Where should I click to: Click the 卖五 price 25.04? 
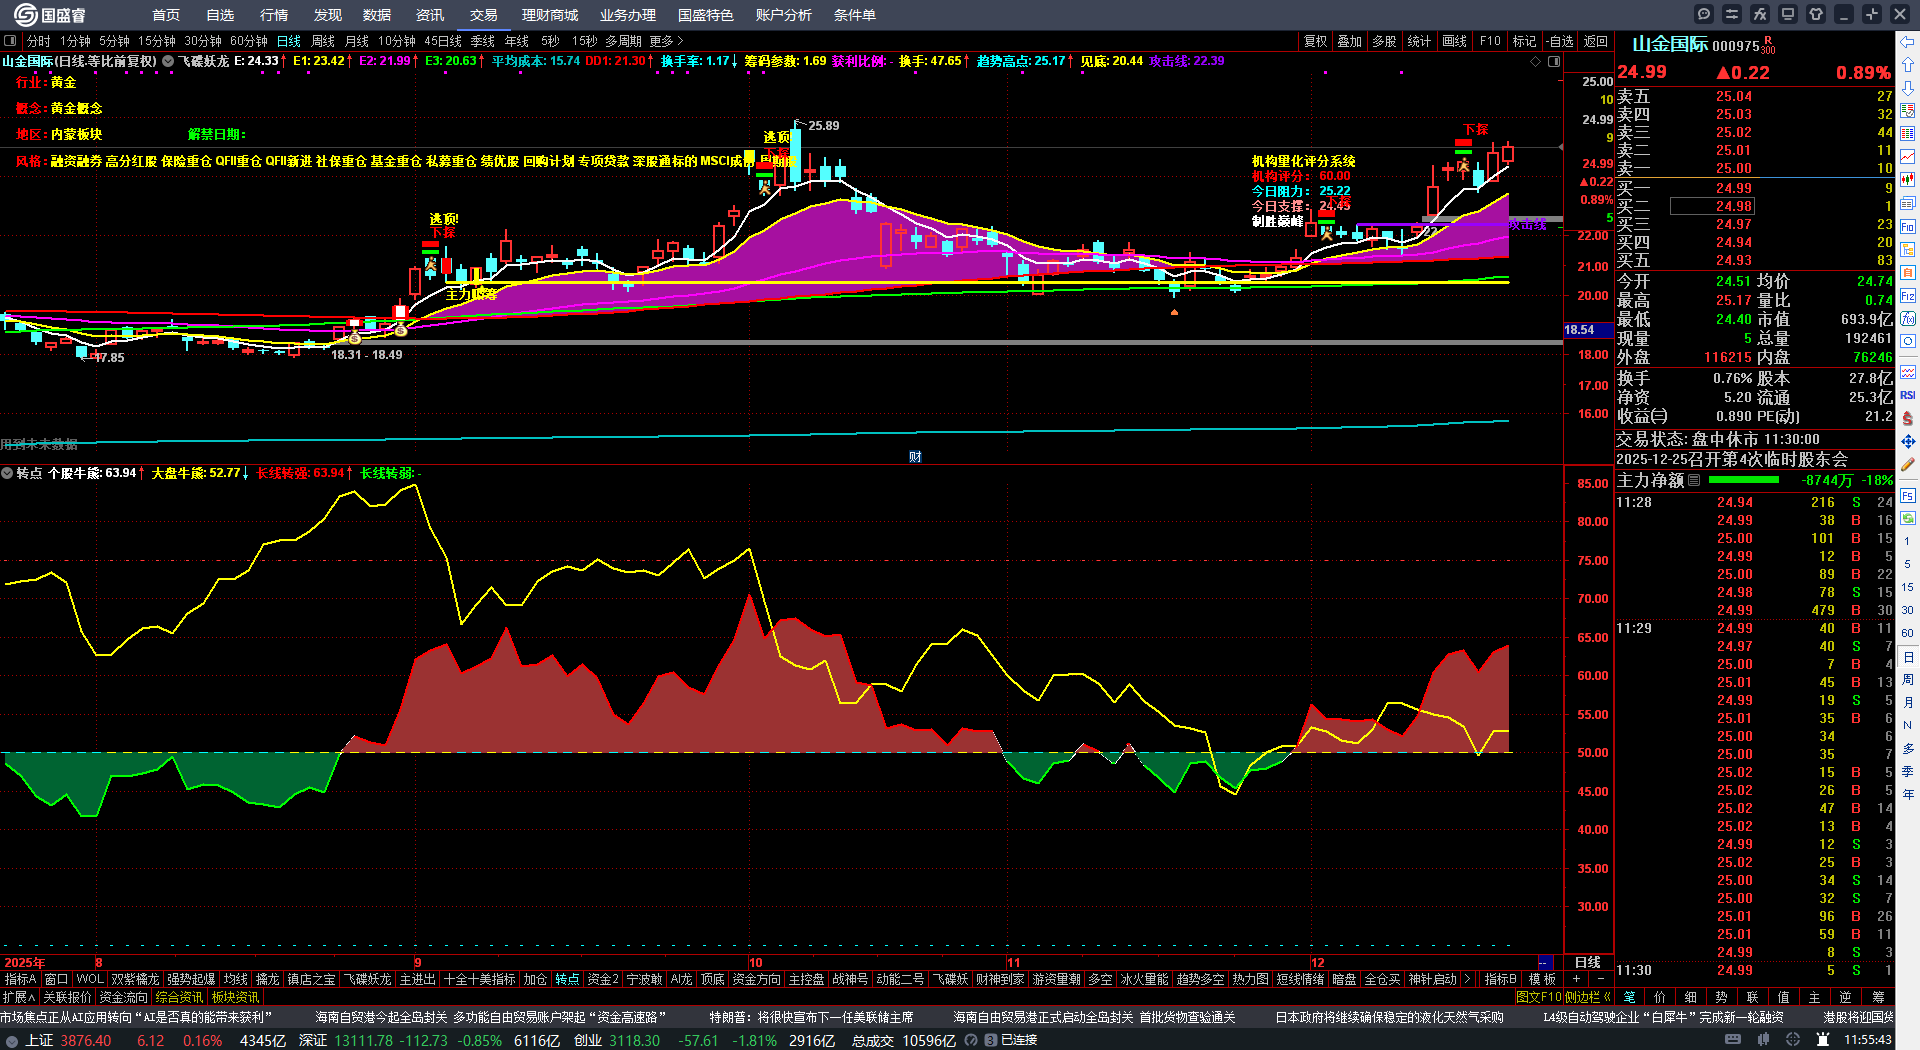click(1734, 96)
